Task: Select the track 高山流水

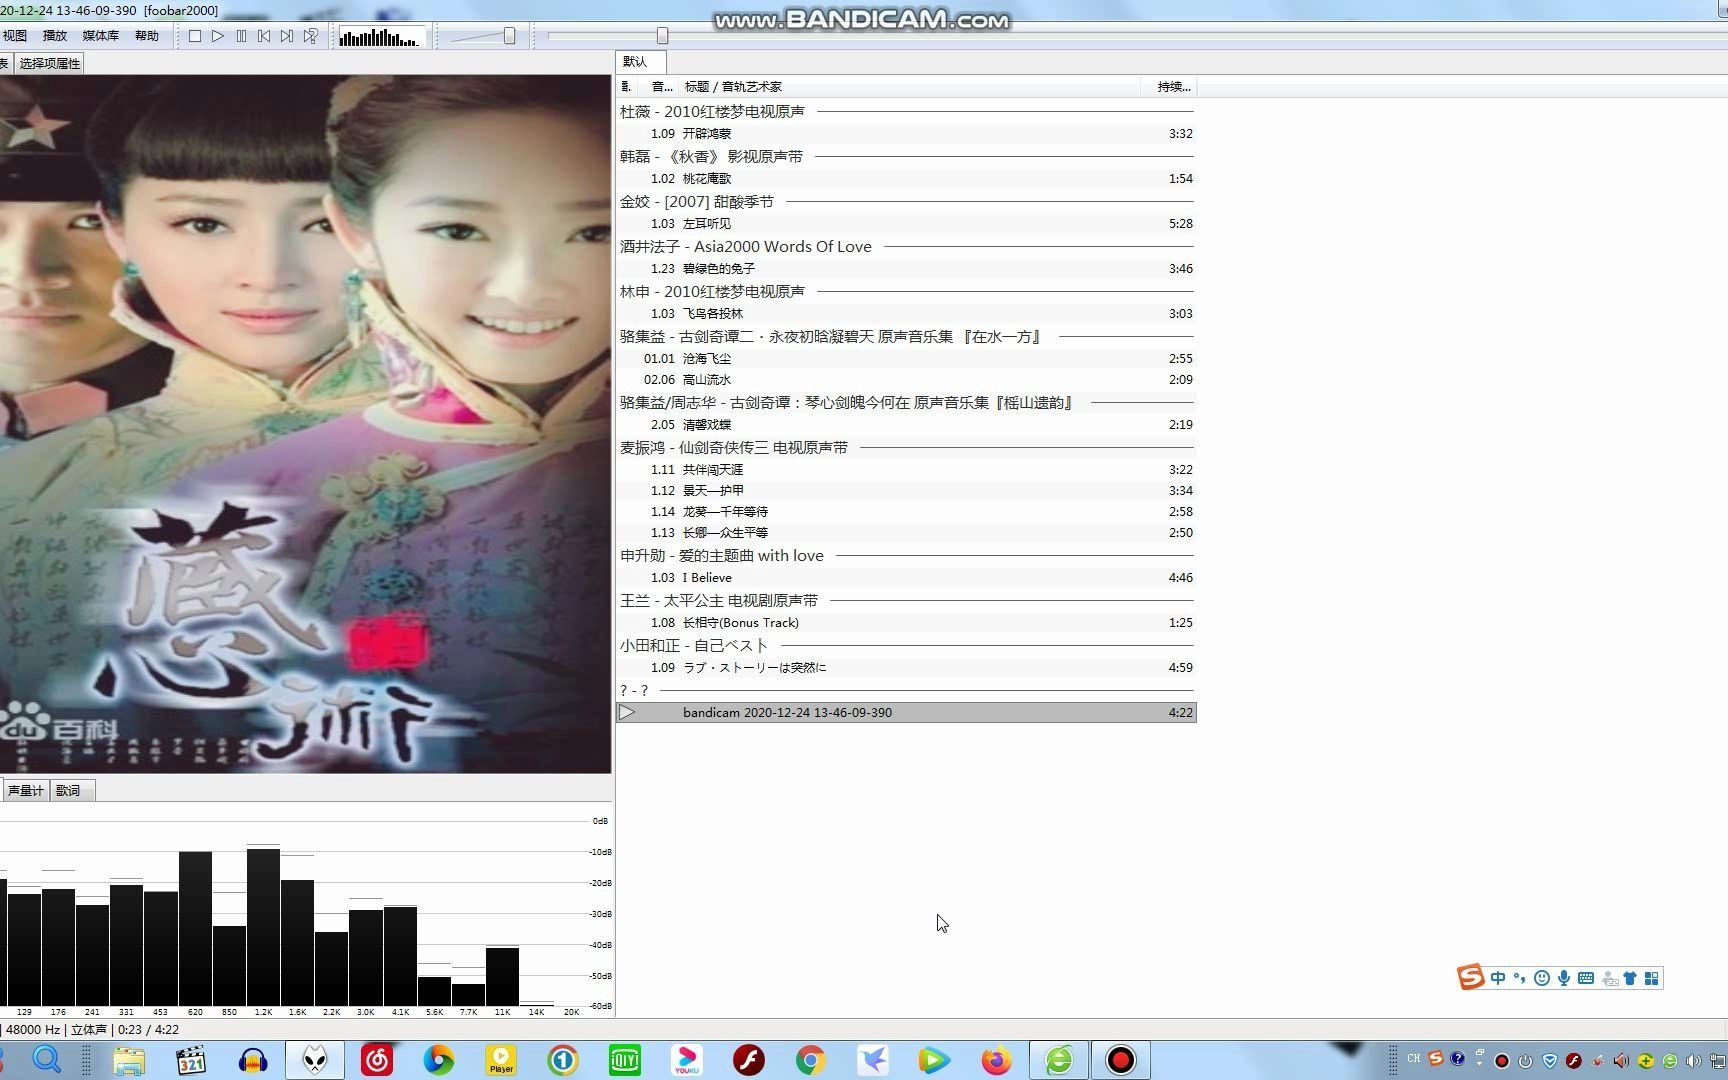Action: point(906,379)
